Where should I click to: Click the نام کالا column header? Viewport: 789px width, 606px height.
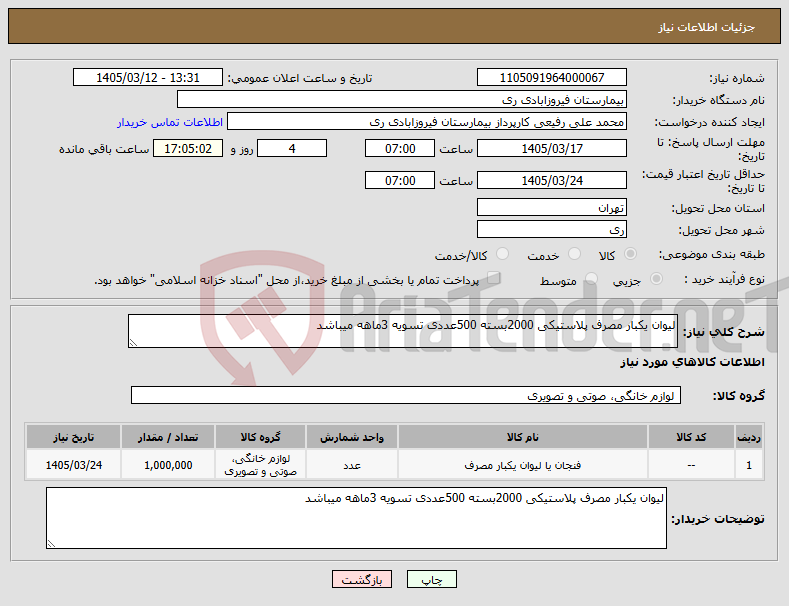point(523,437)
